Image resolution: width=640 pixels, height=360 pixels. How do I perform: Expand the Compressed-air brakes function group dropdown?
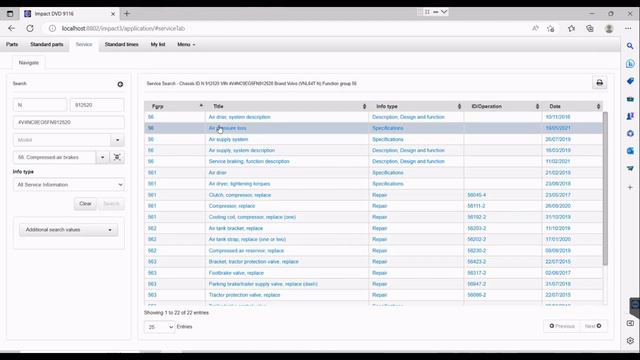[x=102, y=157]
